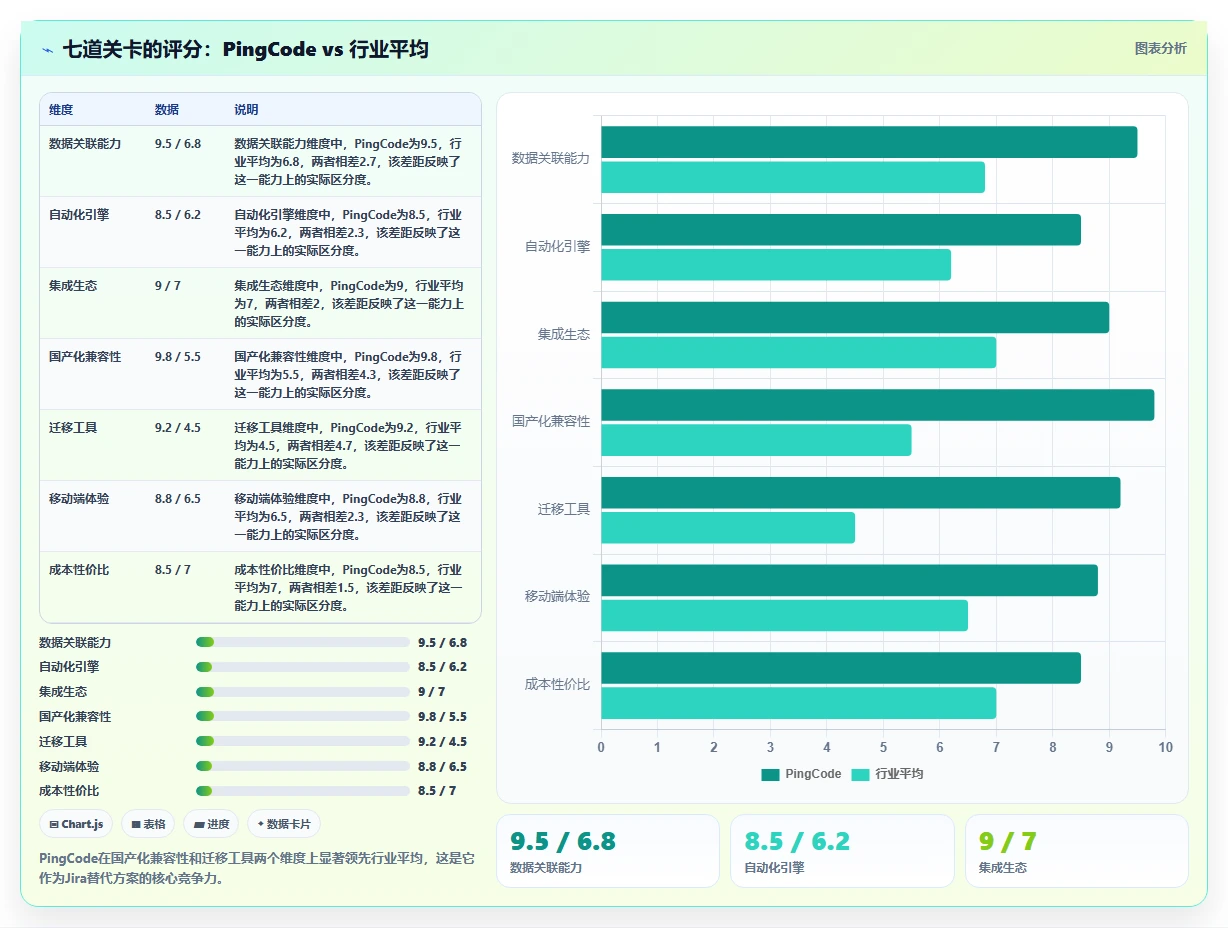Click progress value 8.5 / 7
This screenshot has width=1228, height=928.
437,791
